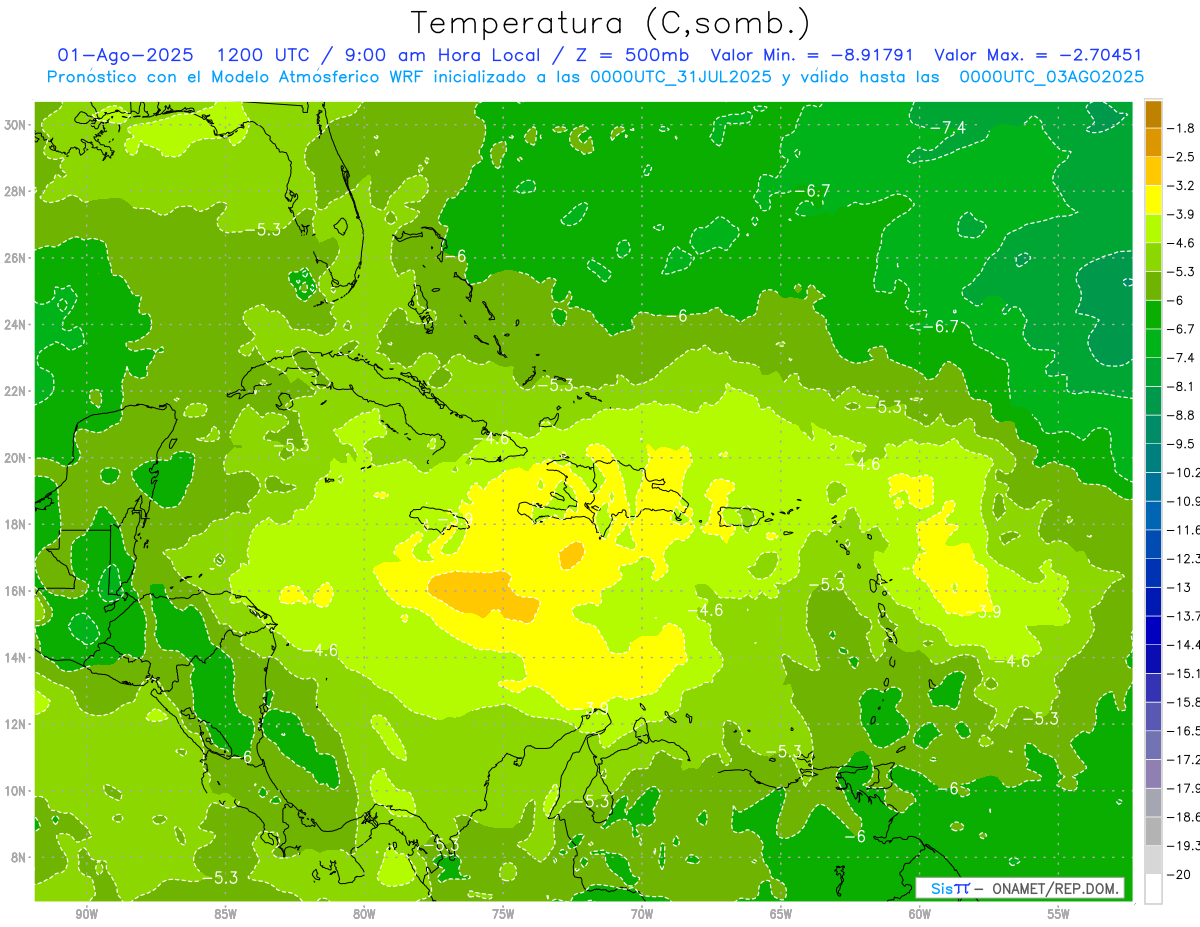Image resolution: width=1200 pixels, height=927 pixels.
Task: Click the yellow colorbar swatch between -3.2 and -3.9
Action: 1153,200
